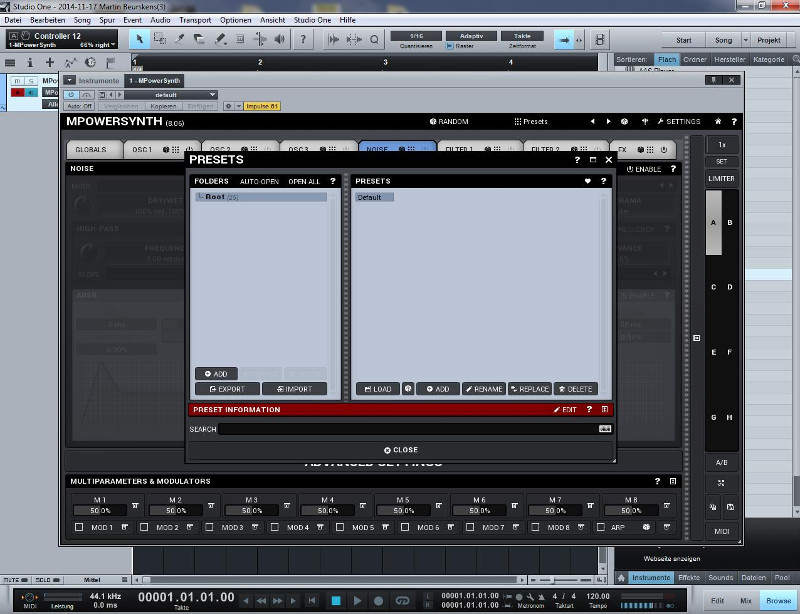
Task: Open the Transport menu
Action: (195, 20)
